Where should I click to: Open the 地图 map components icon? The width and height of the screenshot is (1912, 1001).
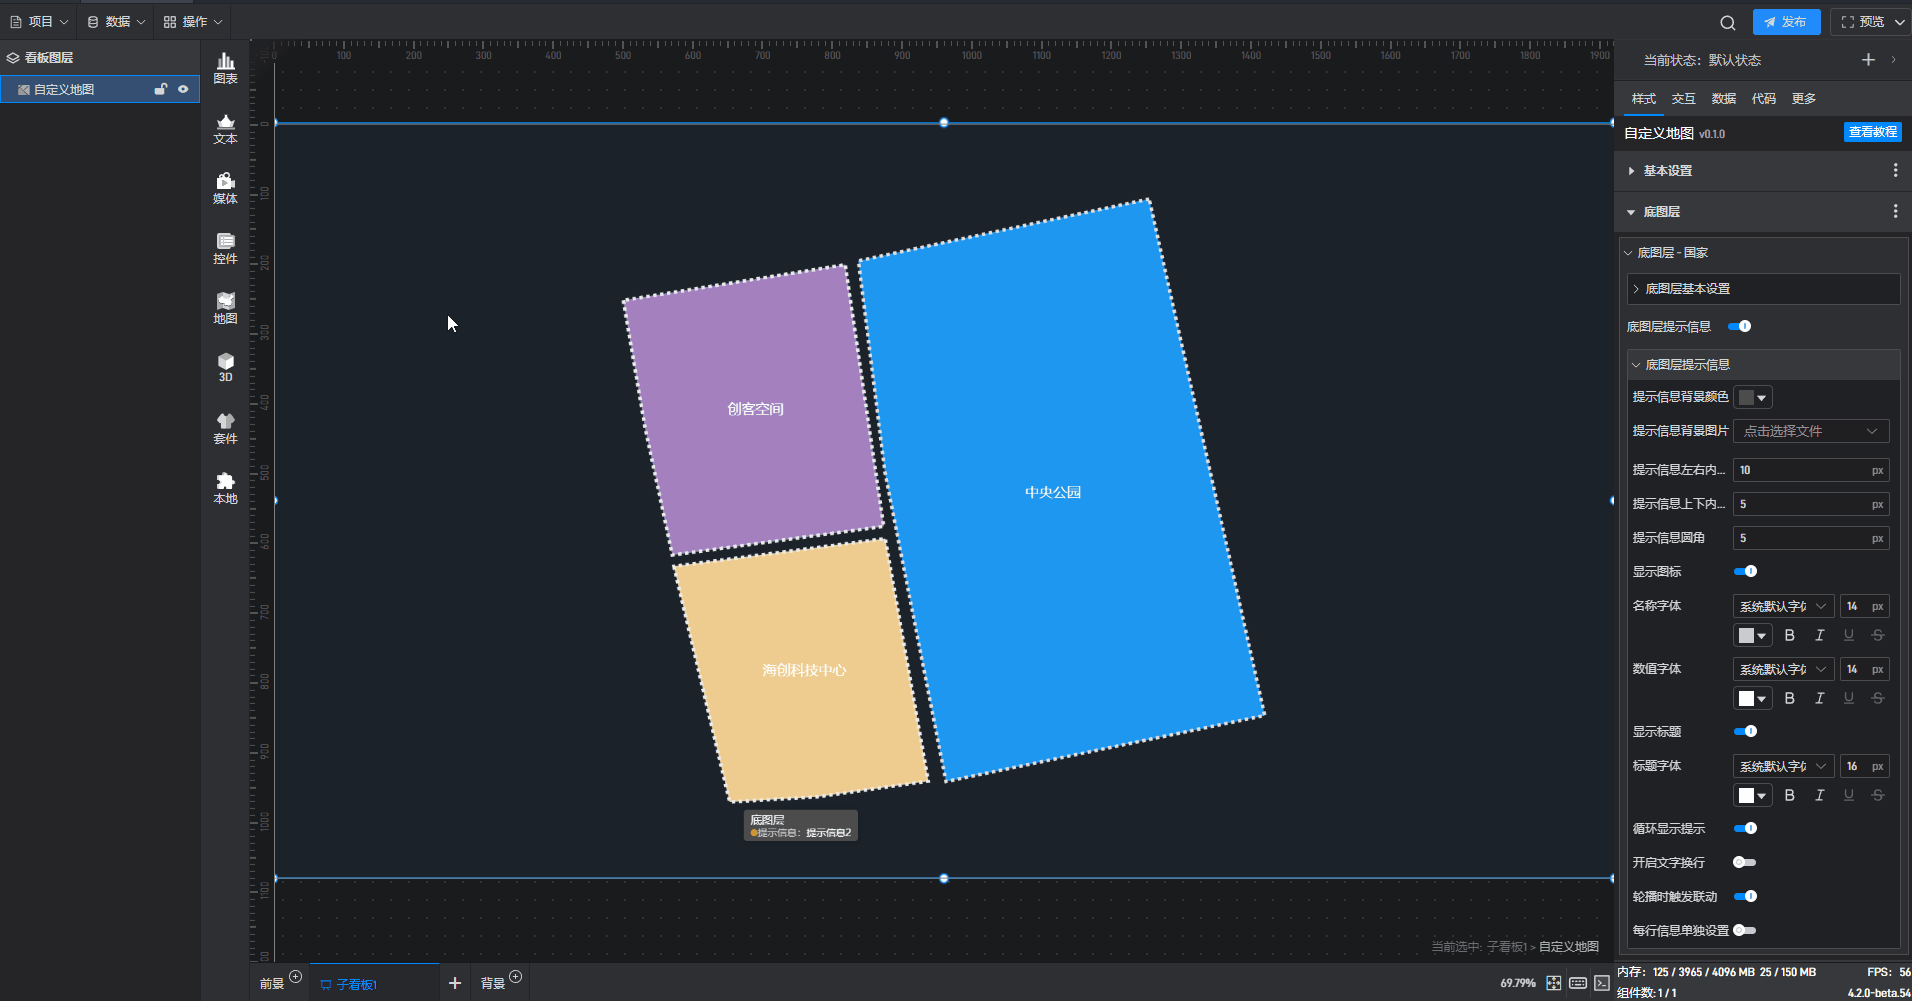225,308
